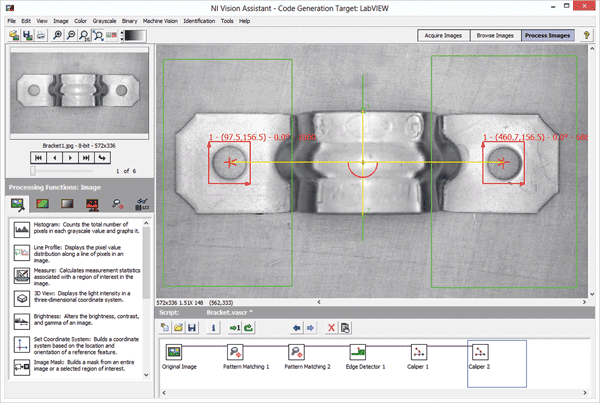Click the grayscale palette gradient selector
This screenshot has width=600, height=403.
[135, 36]
